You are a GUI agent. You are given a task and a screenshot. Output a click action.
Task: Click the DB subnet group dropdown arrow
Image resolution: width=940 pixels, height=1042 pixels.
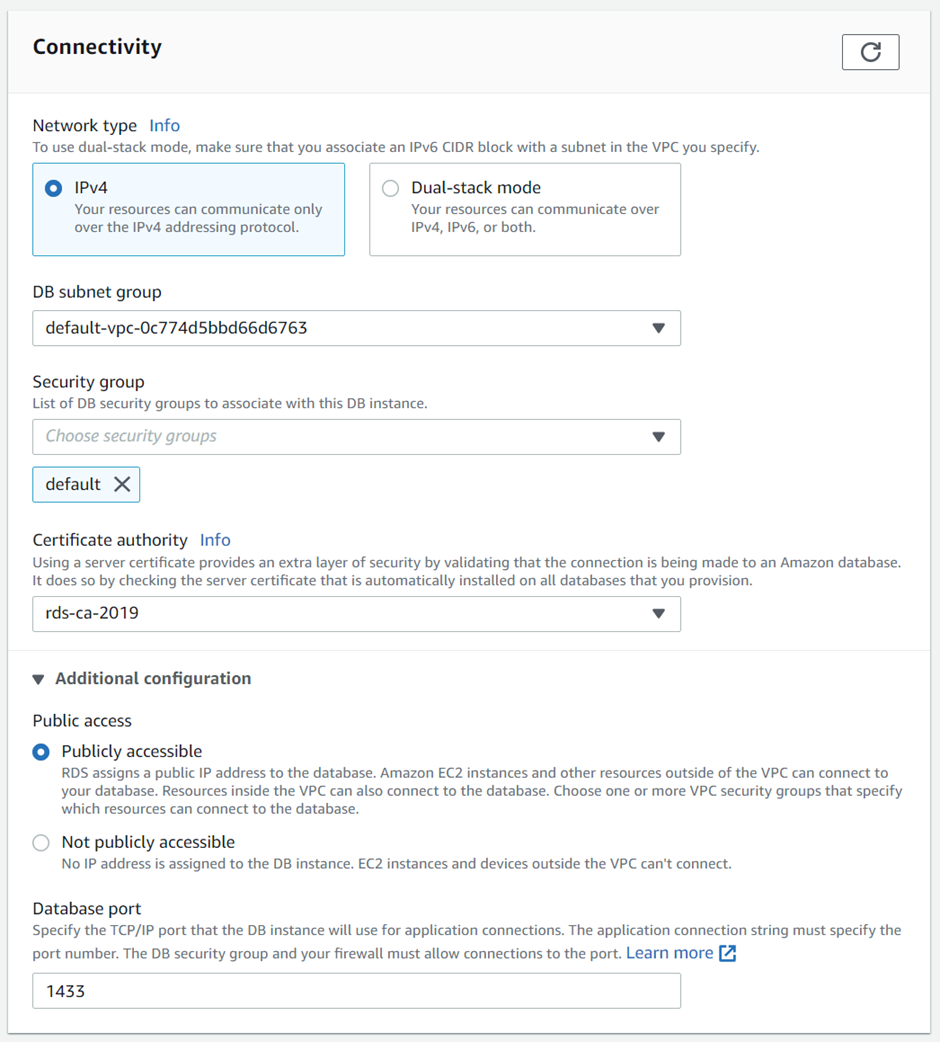pyautogui.click(x=658, y=328)
